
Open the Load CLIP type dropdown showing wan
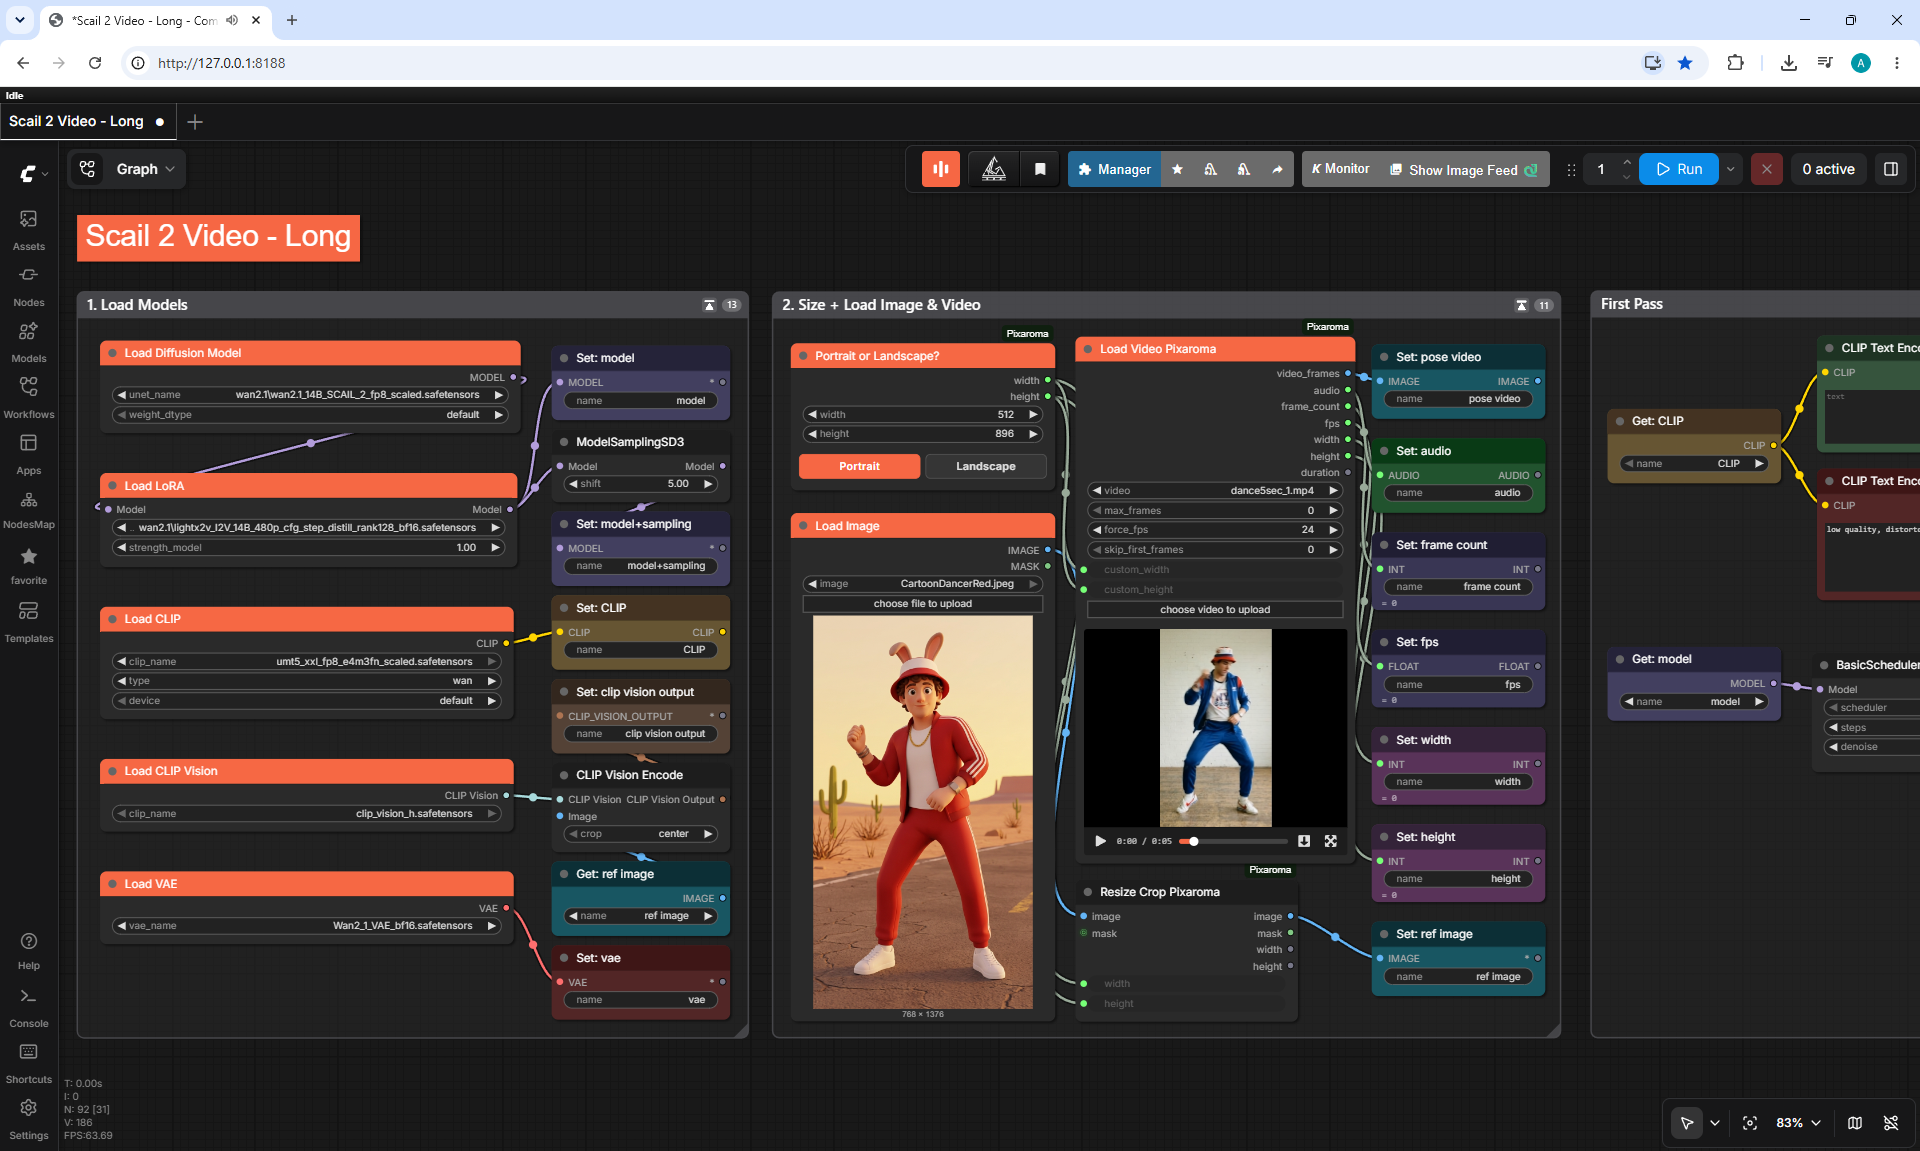click(307, 681)
